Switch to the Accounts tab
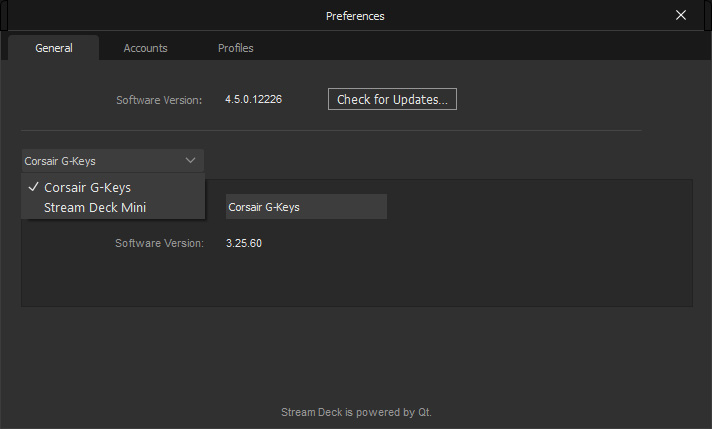The height and width of the screenshot is (429, 712). pyautogui.click(x=145, y=48)
